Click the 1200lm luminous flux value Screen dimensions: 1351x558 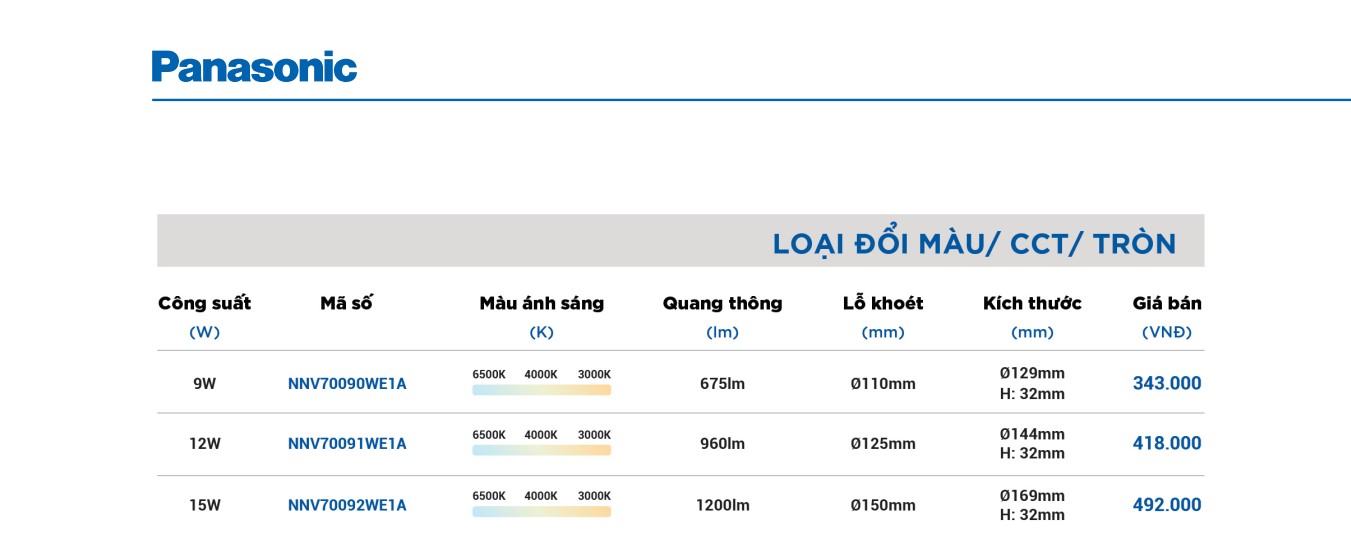pyautogui.click(x=722, y=505)
